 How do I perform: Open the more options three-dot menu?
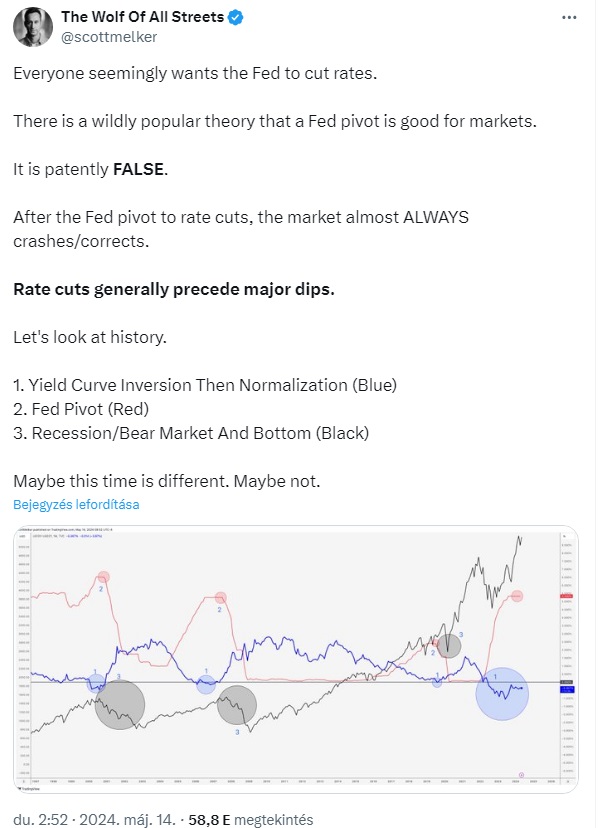(x=569, y=17)
